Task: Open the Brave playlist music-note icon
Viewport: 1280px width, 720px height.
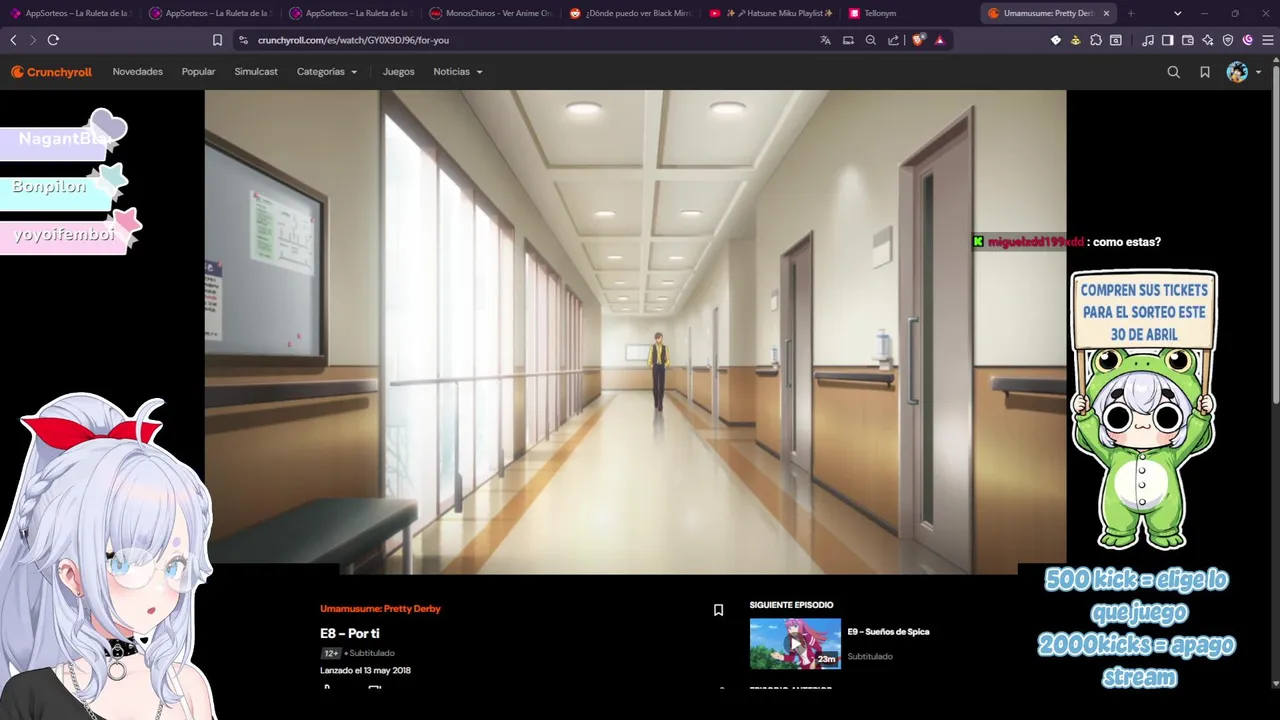Action: click(x=1147, y=40)
